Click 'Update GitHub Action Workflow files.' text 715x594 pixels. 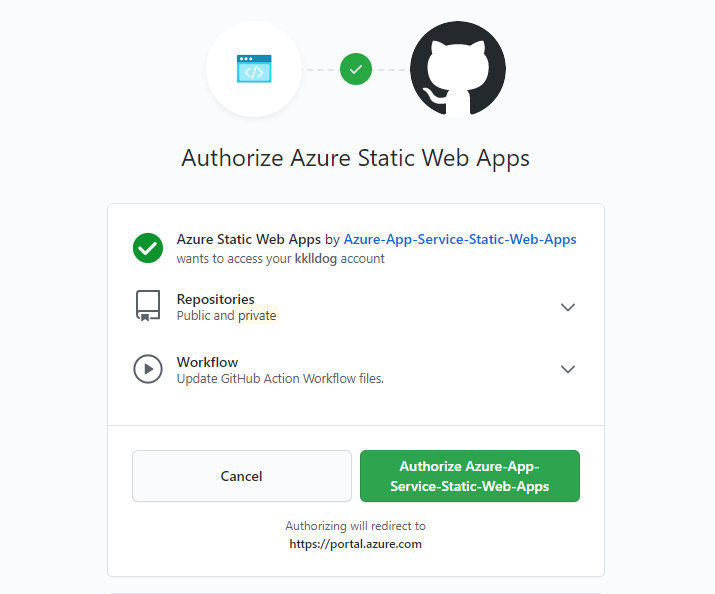[280, 379]
